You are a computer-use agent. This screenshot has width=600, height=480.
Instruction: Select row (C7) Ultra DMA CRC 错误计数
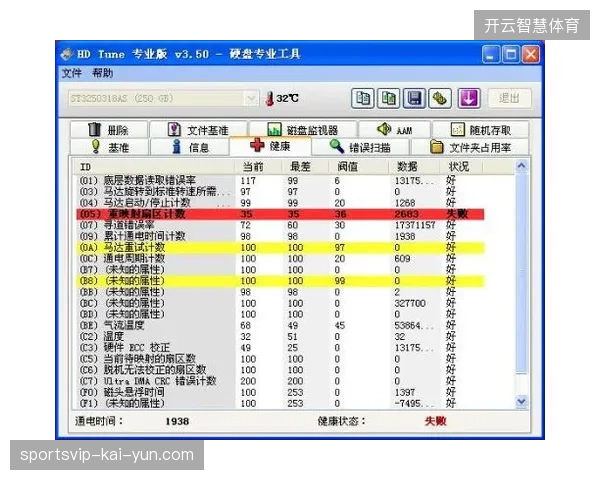(280, 381)
